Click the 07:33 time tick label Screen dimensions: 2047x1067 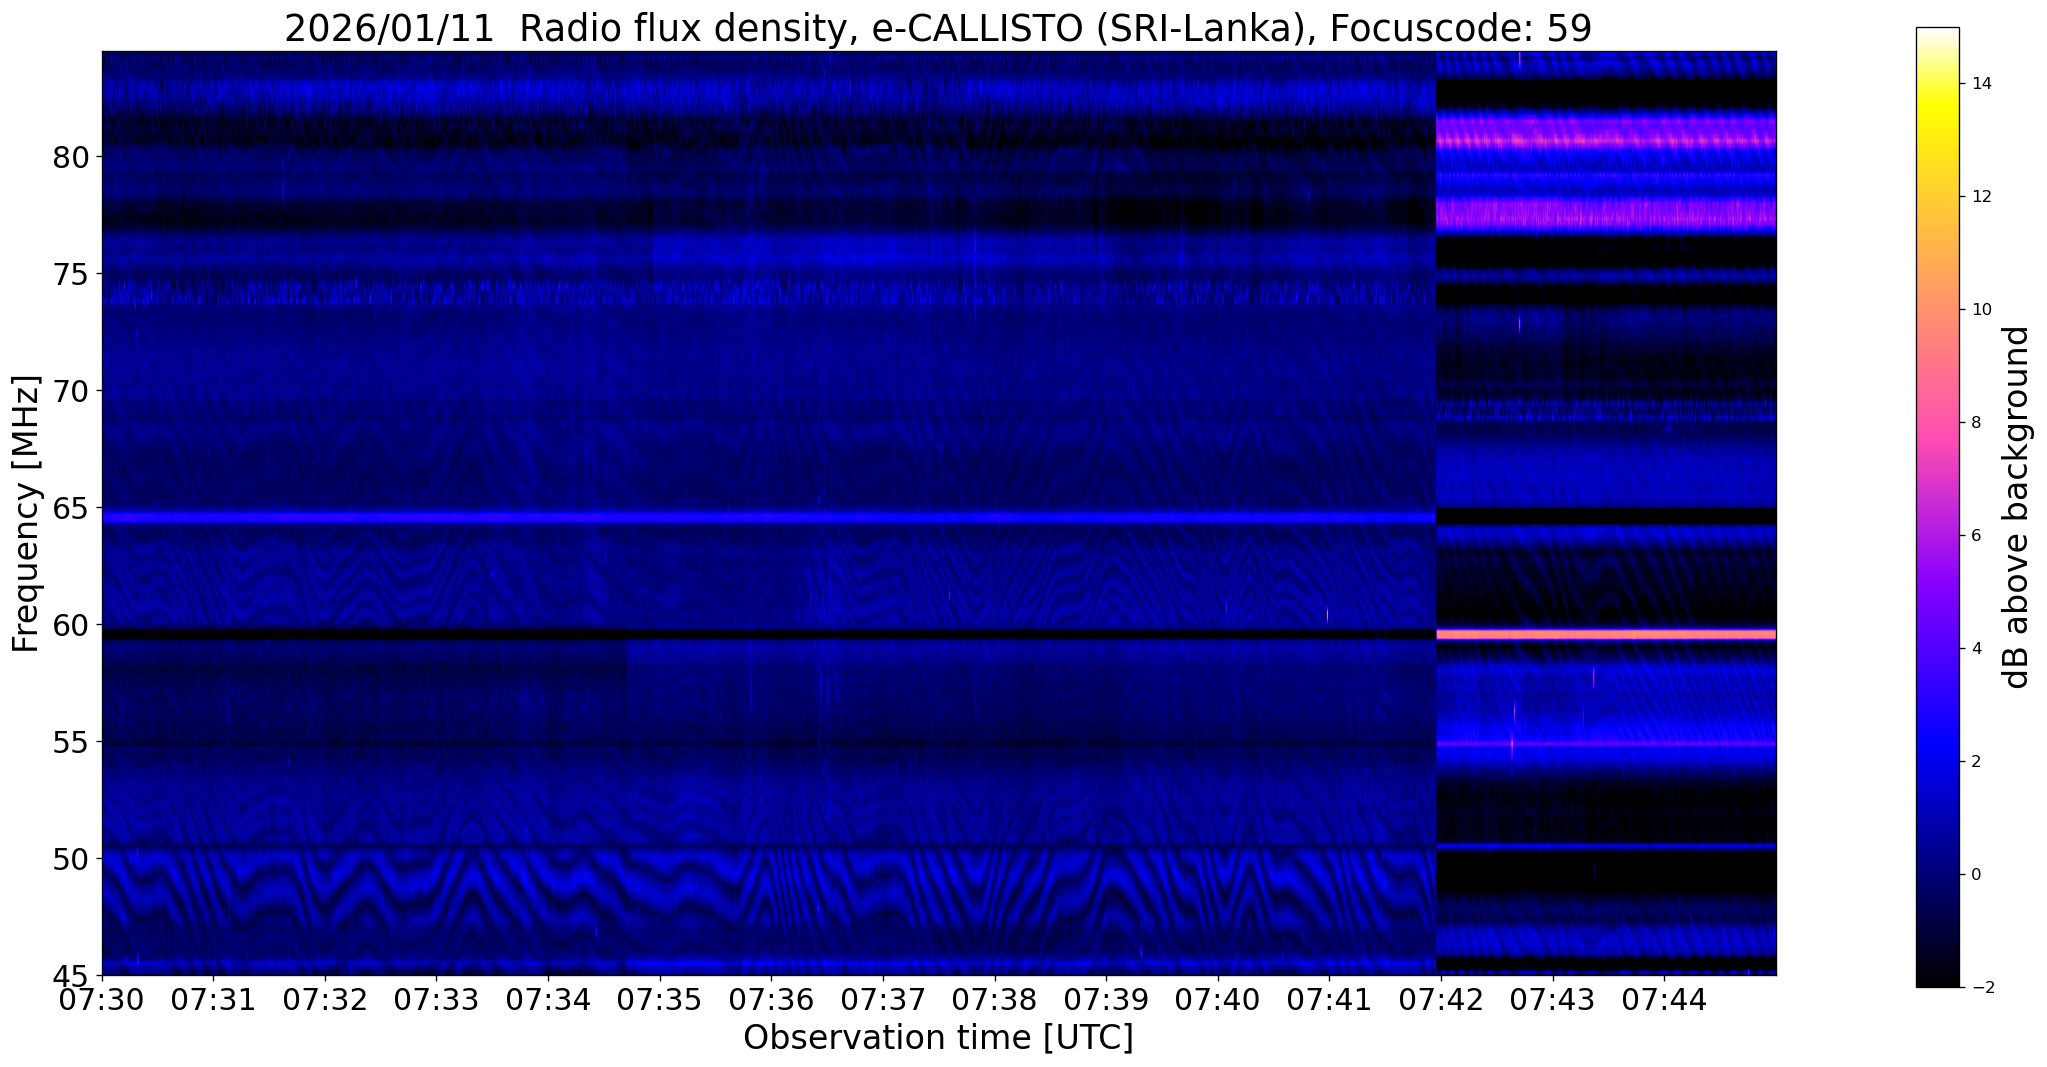tap(436, 999)
